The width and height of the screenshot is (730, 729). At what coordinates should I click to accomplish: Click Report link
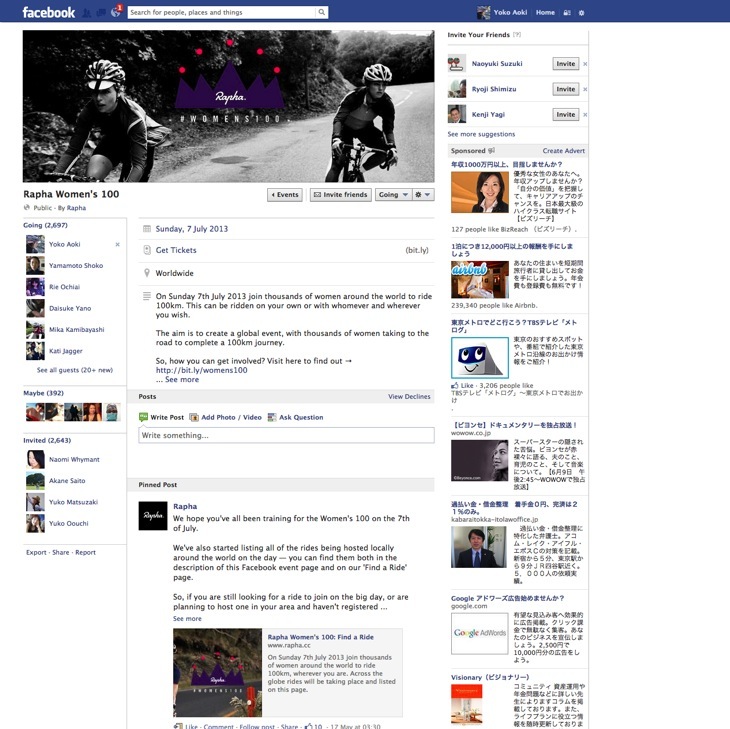pyautogui.click(x=85, y=553)
